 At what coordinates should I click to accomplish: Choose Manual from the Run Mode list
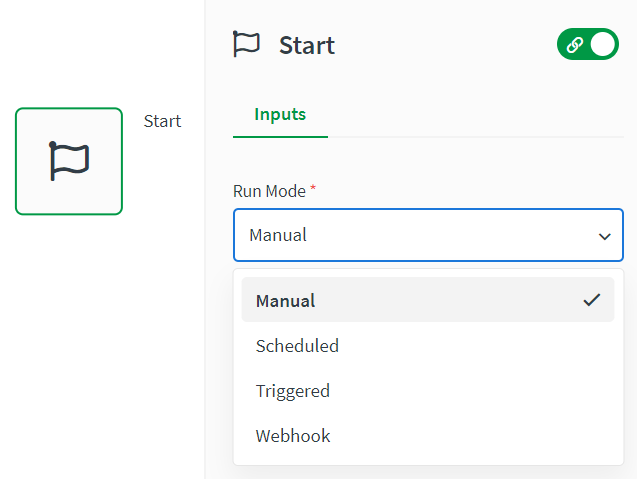tap(286, 300)
